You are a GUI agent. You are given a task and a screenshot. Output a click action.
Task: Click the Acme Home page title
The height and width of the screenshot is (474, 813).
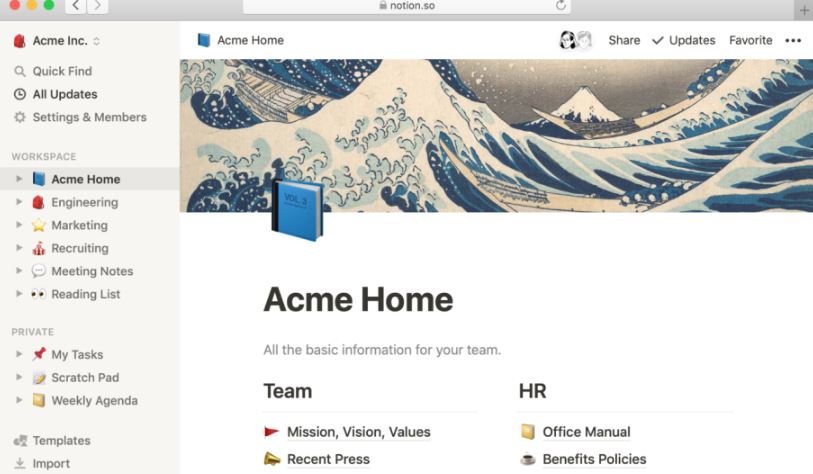358,300
